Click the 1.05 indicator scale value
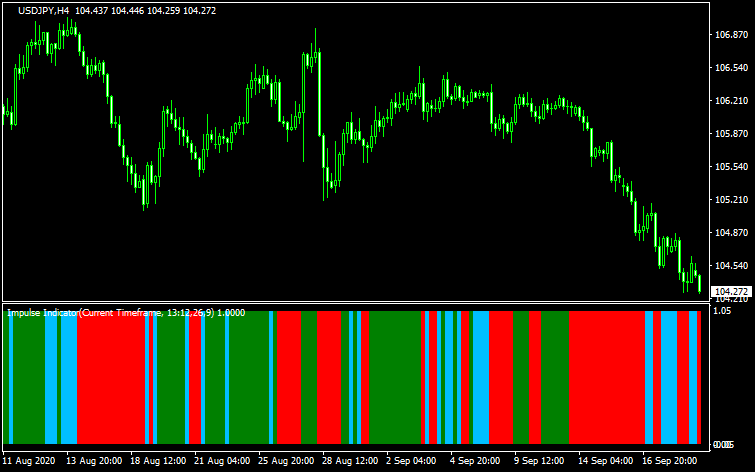This screenshot has height=472, width=755. [x=722, y=311]
